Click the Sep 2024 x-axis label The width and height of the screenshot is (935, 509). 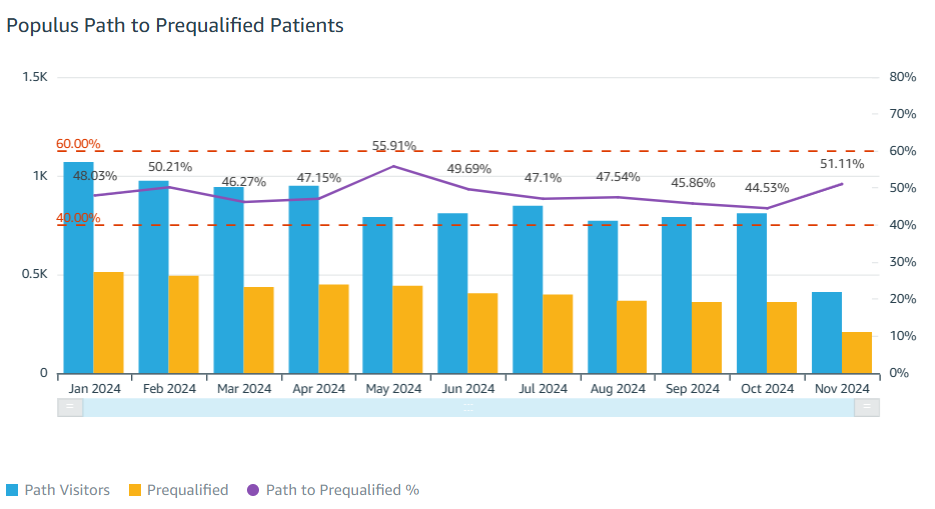click(691, 388)
